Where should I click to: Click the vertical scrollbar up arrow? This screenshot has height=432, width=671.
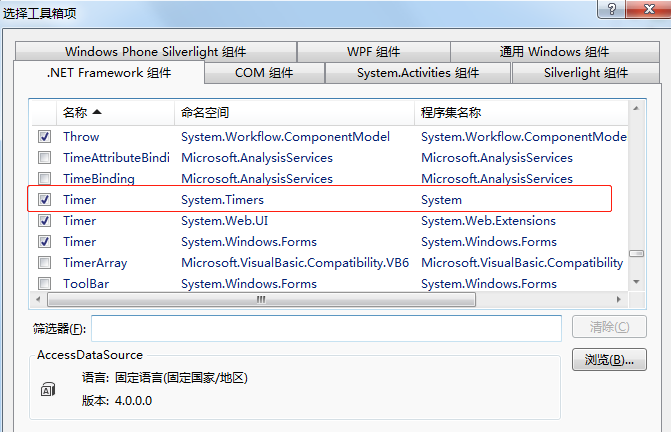(636, 109)
